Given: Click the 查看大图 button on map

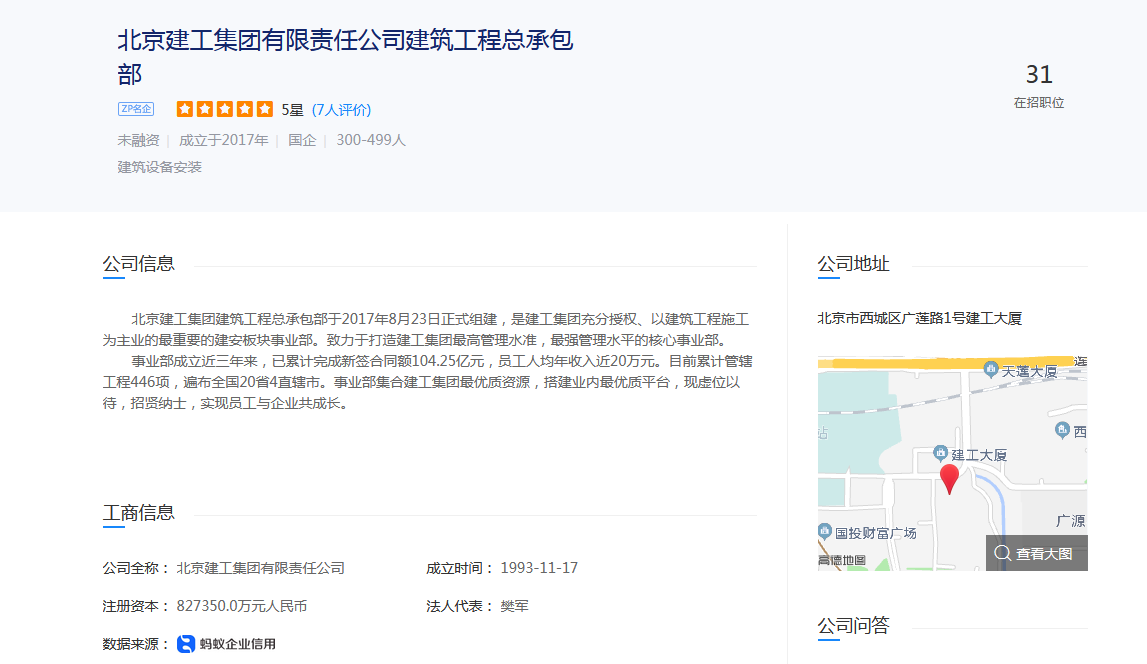Looking at the screenshot, I should click(x=1037, y=553).
